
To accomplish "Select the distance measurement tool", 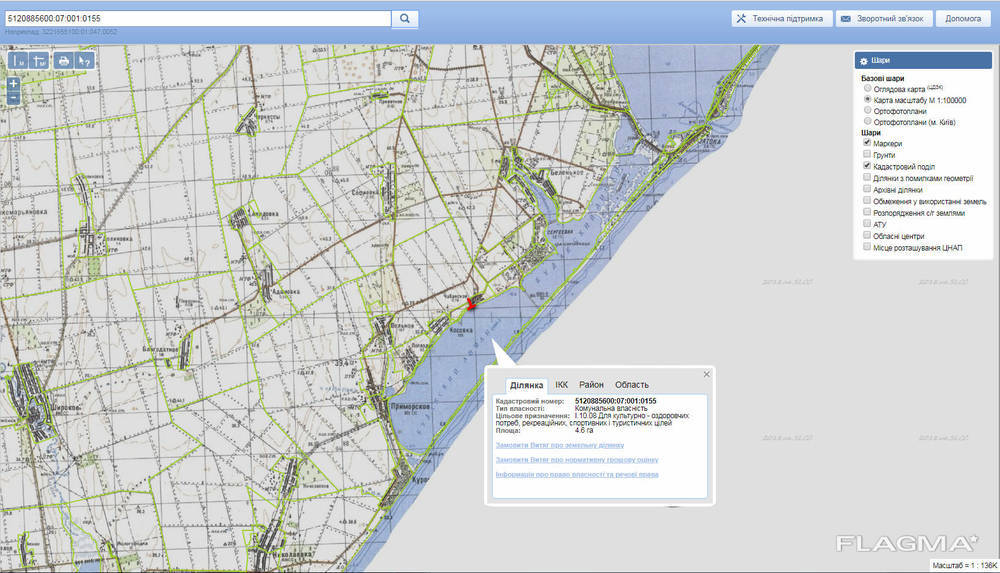I will (18, 61).
